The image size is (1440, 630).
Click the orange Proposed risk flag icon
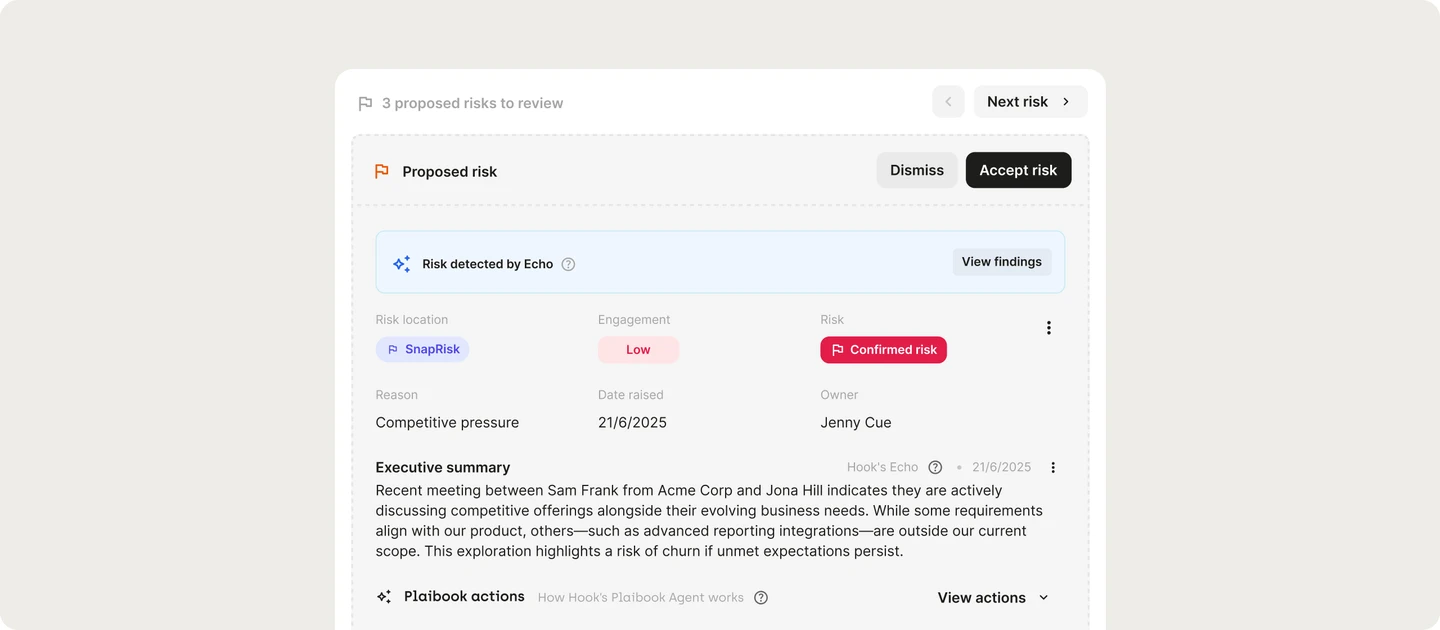(381, 171)
